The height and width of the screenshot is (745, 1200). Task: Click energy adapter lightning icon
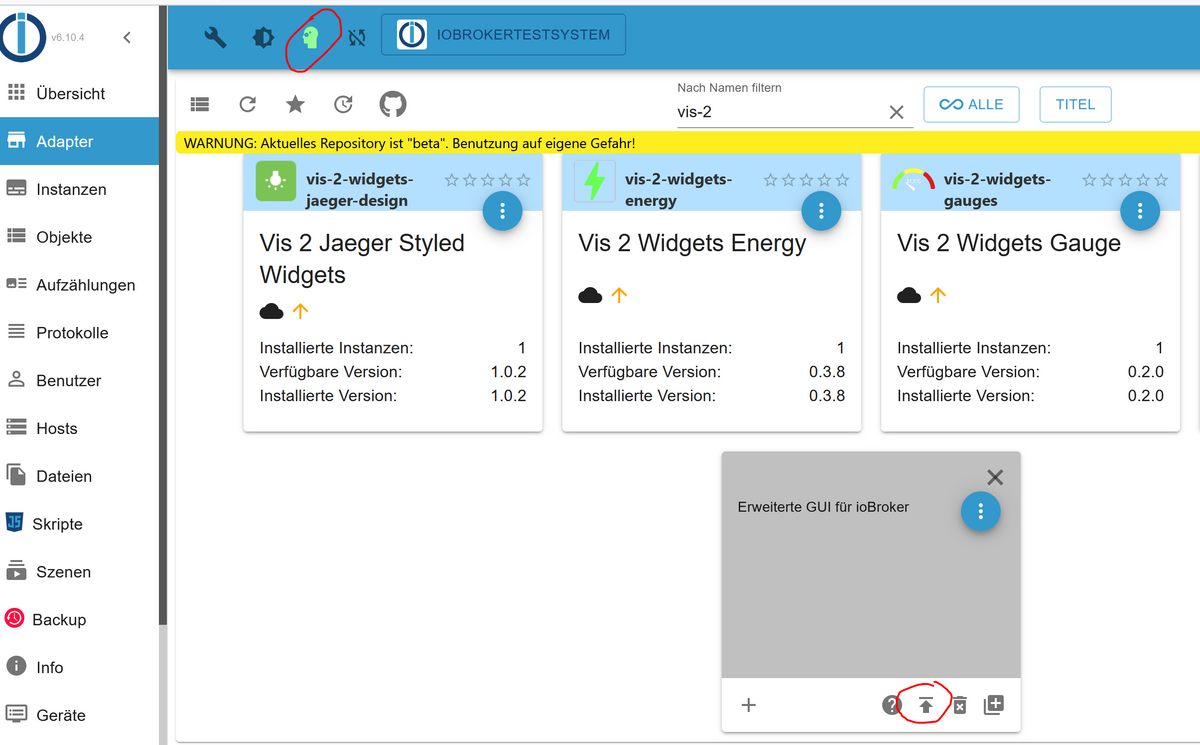click(x=594, y=181)
